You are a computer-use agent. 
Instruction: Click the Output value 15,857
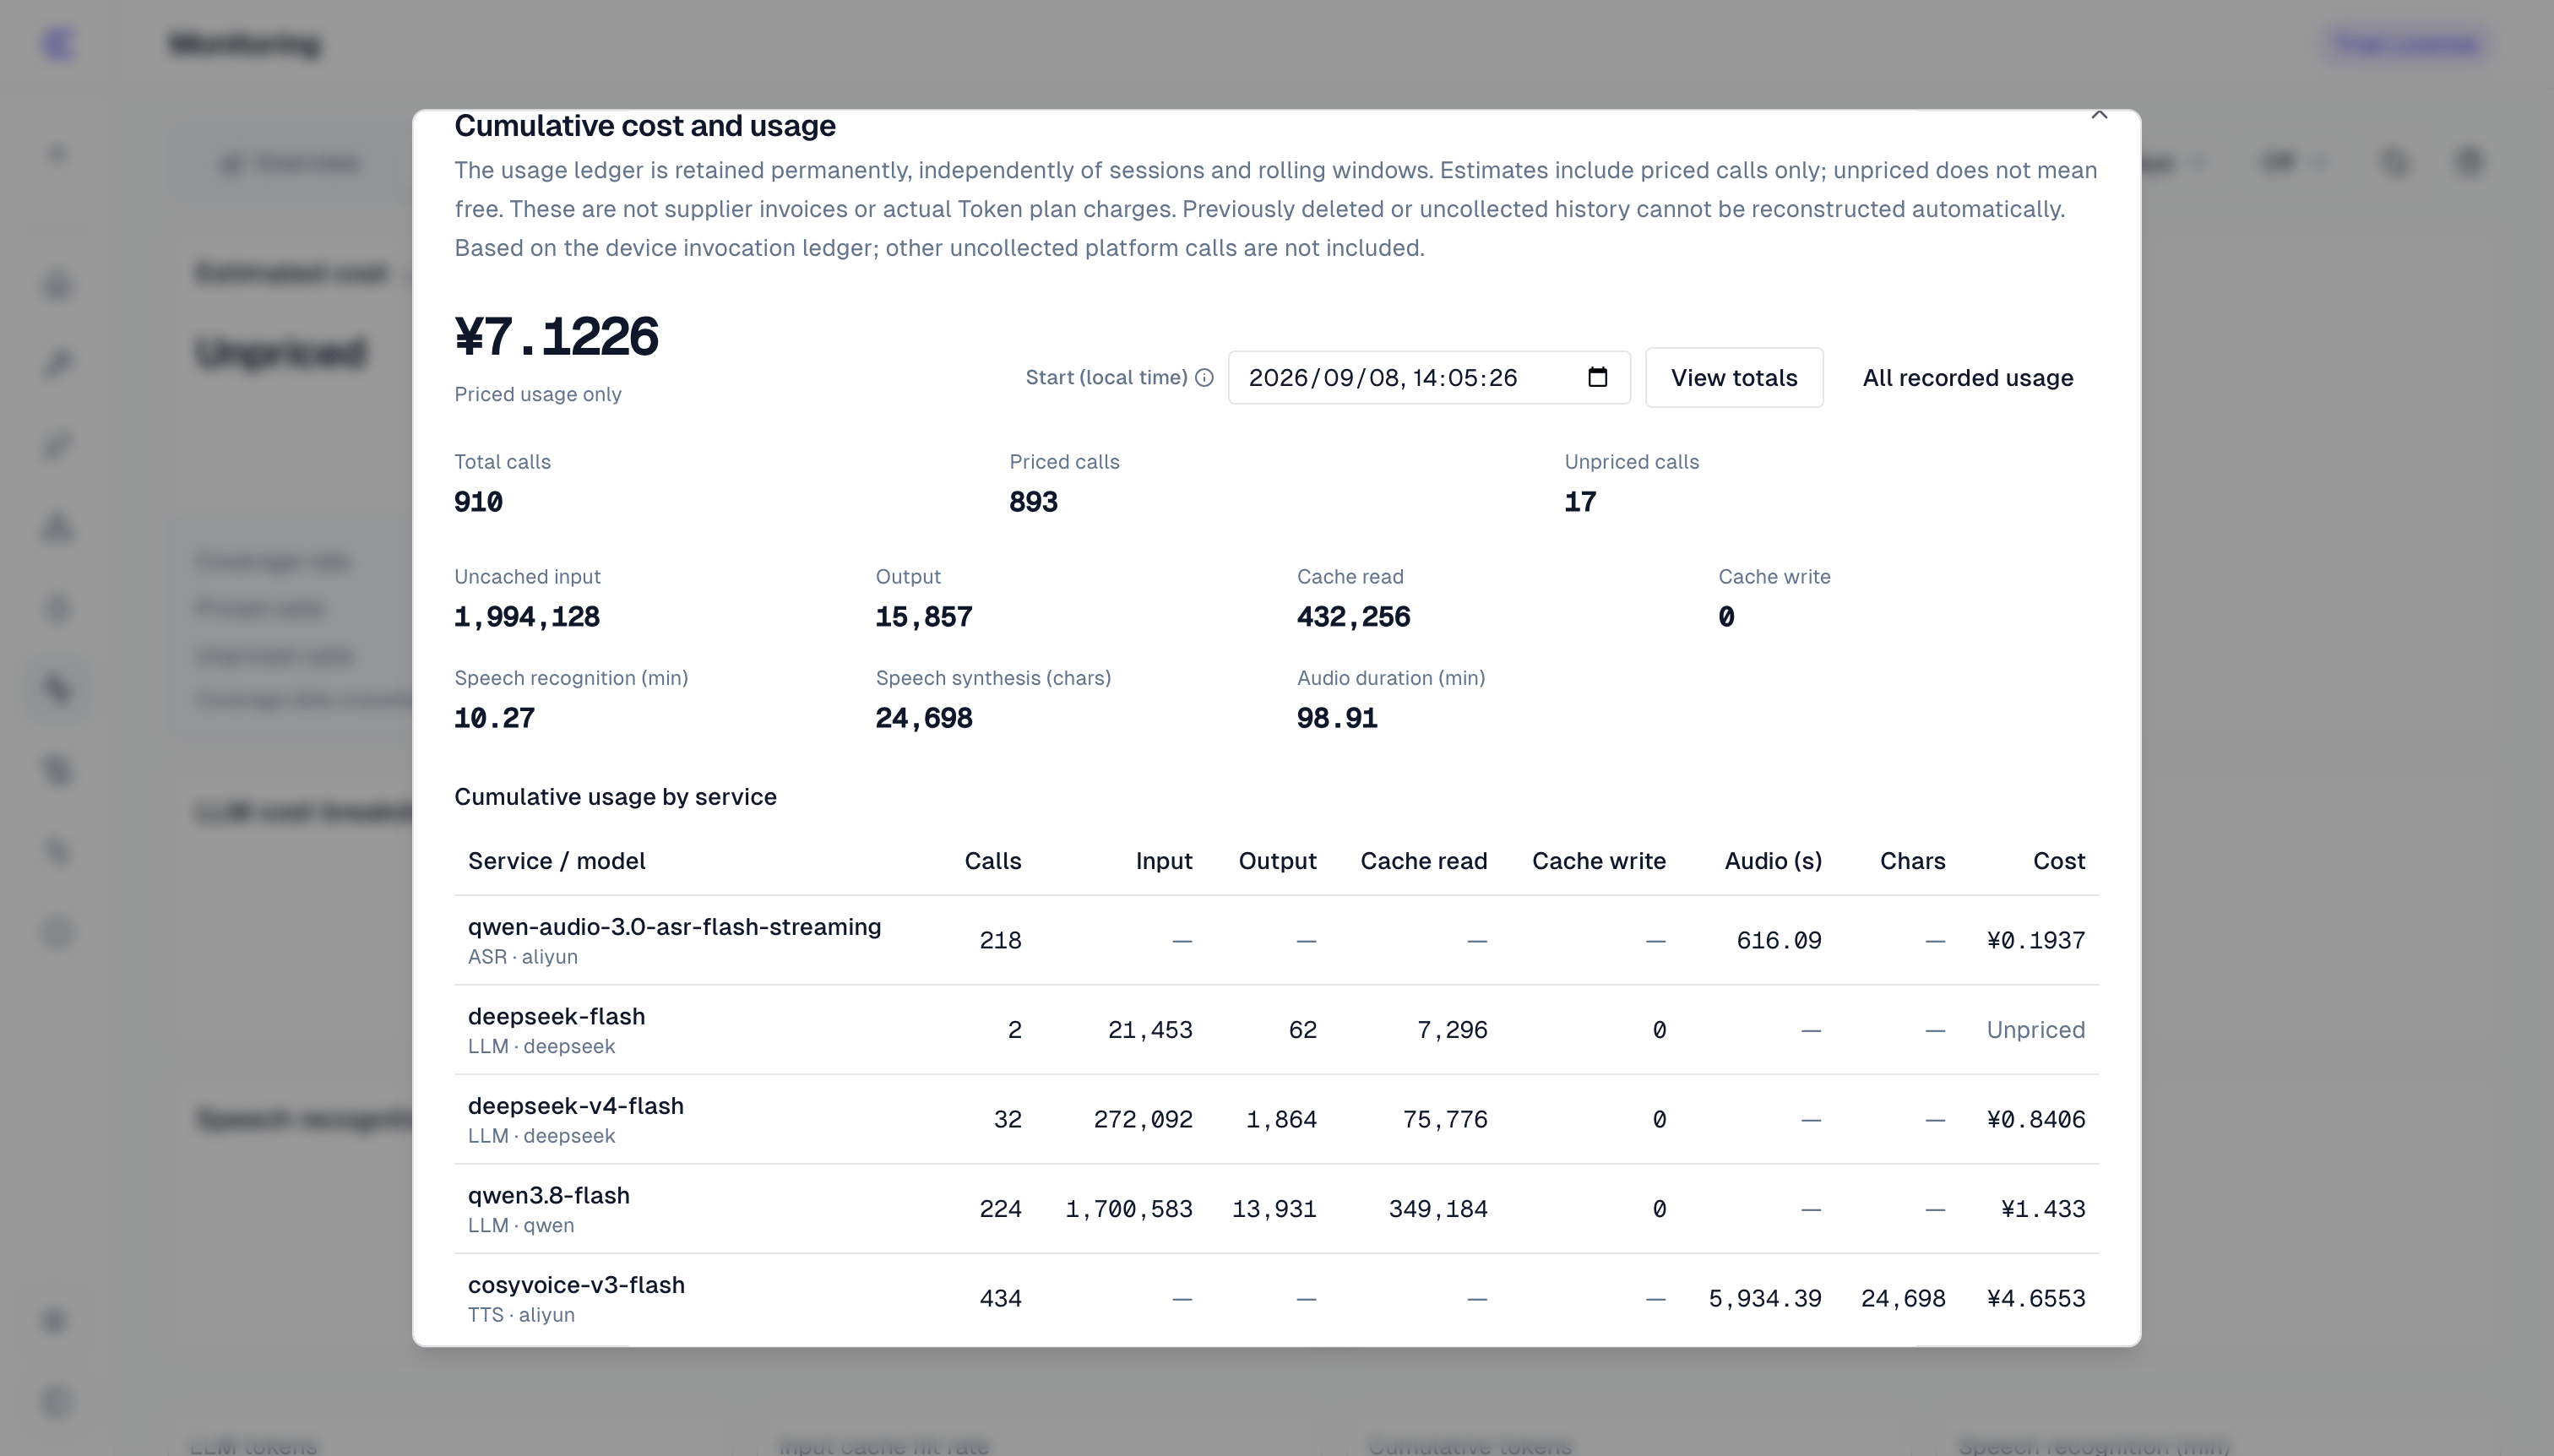[923, 617]
